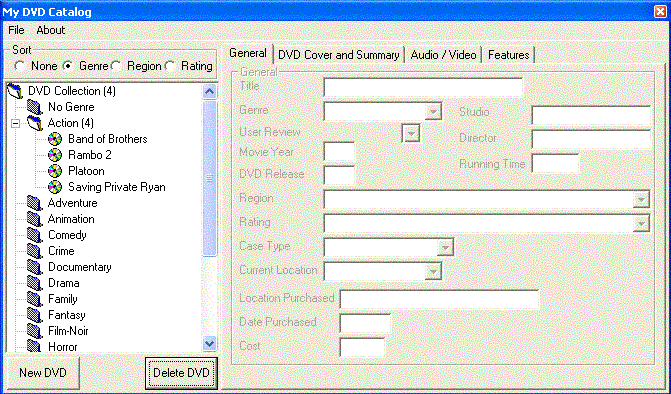Image resolution: width=671 pixels, height=394 pixels.
Task: Switch to the Audio / Video tab
Action: [x=443, y=55]
